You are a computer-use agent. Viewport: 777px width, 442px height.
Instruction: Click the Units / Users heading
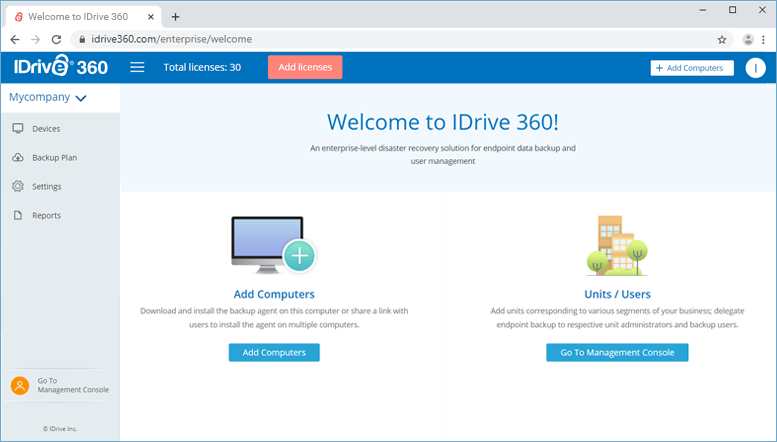[x=617, y=294]
